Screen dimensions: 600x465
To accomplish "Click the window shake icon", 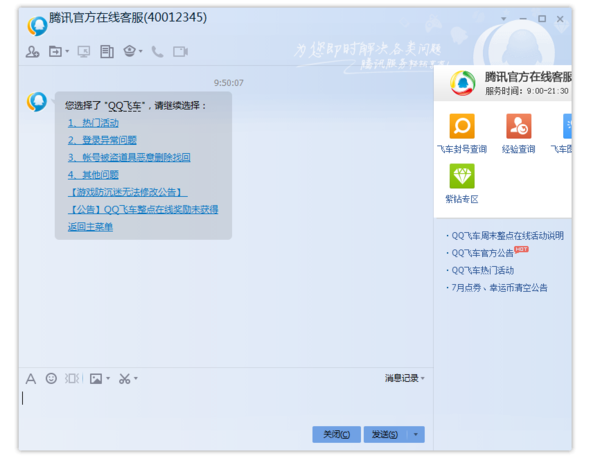I will pyautogui.click(x=73, y=379).
